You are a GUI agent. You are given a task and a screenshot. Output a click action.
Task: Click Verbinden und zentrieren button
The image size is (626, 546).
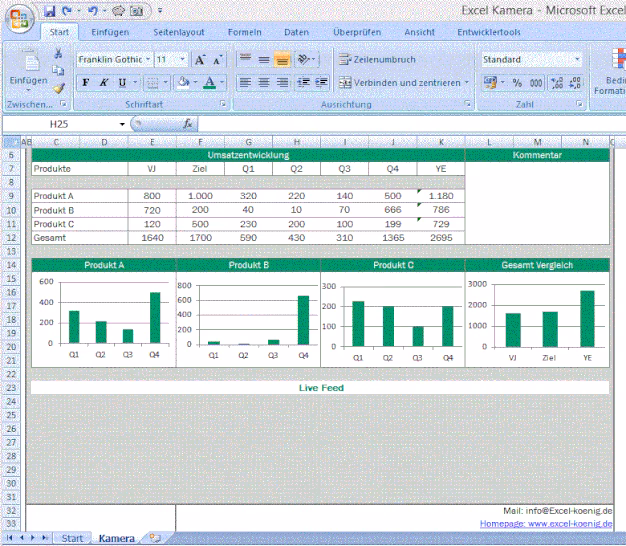click(400, 83)
